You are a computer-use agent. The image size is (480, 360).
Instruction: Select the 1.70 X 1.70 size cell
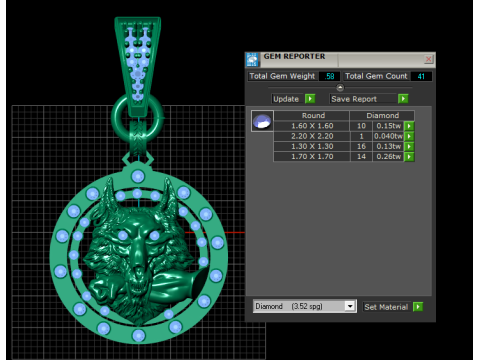[312, 157]
